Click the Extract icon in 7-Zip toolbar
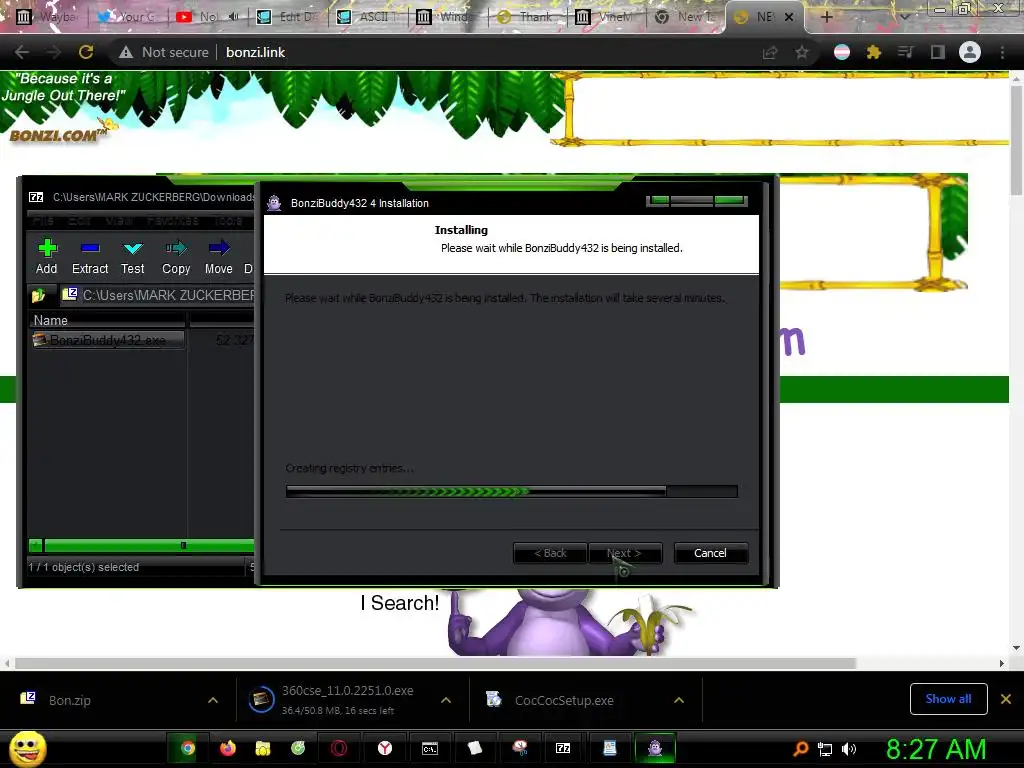The image size is (1024, 768). [x=90, y=248]
